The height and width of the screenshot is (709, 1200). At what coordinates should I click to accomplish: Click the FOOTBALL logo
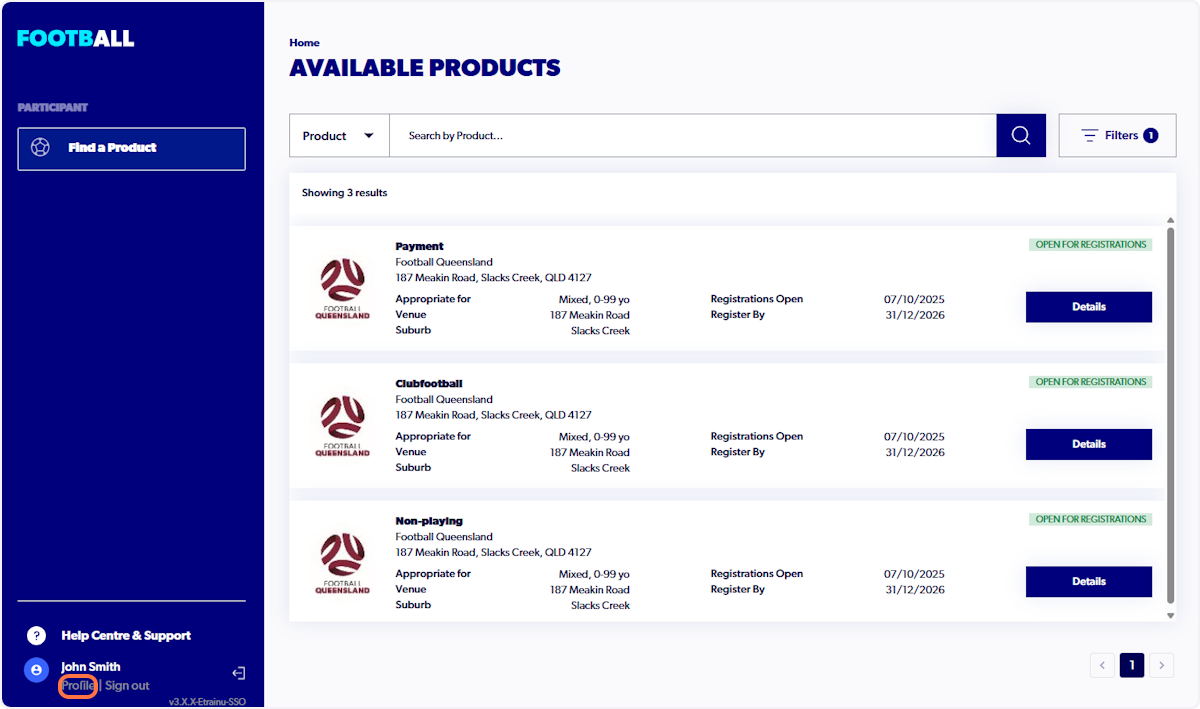pyautogui.click(x=76, y=39)
